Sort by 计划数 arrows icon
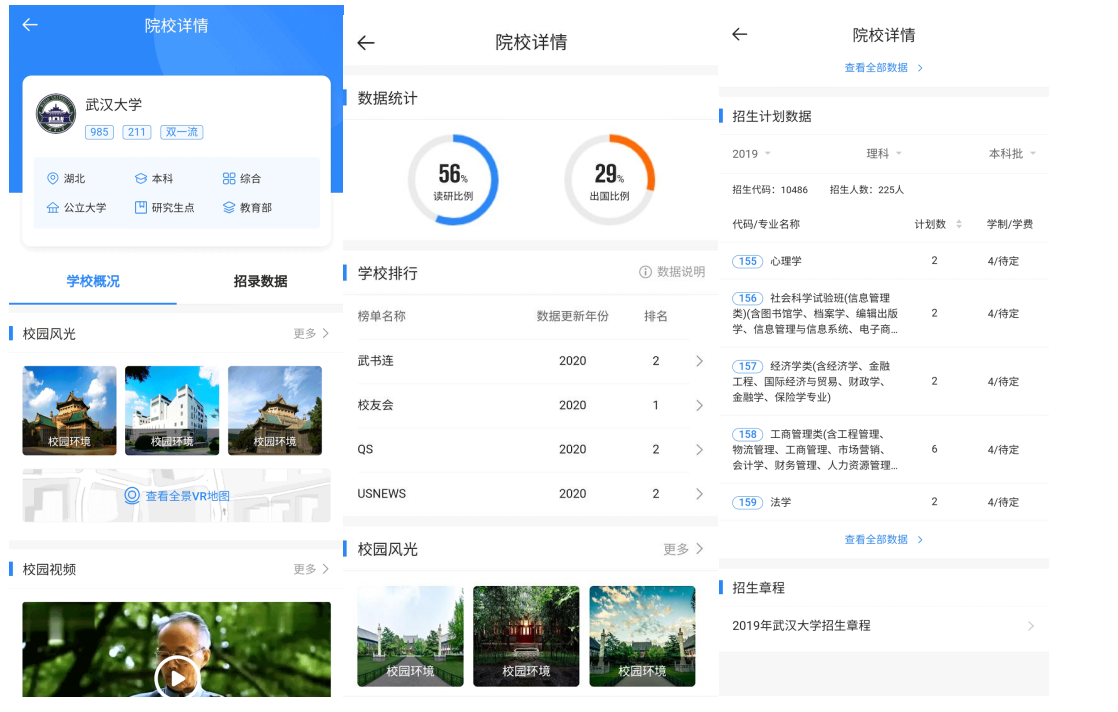1118x712 pixels. tap(959, 224)
